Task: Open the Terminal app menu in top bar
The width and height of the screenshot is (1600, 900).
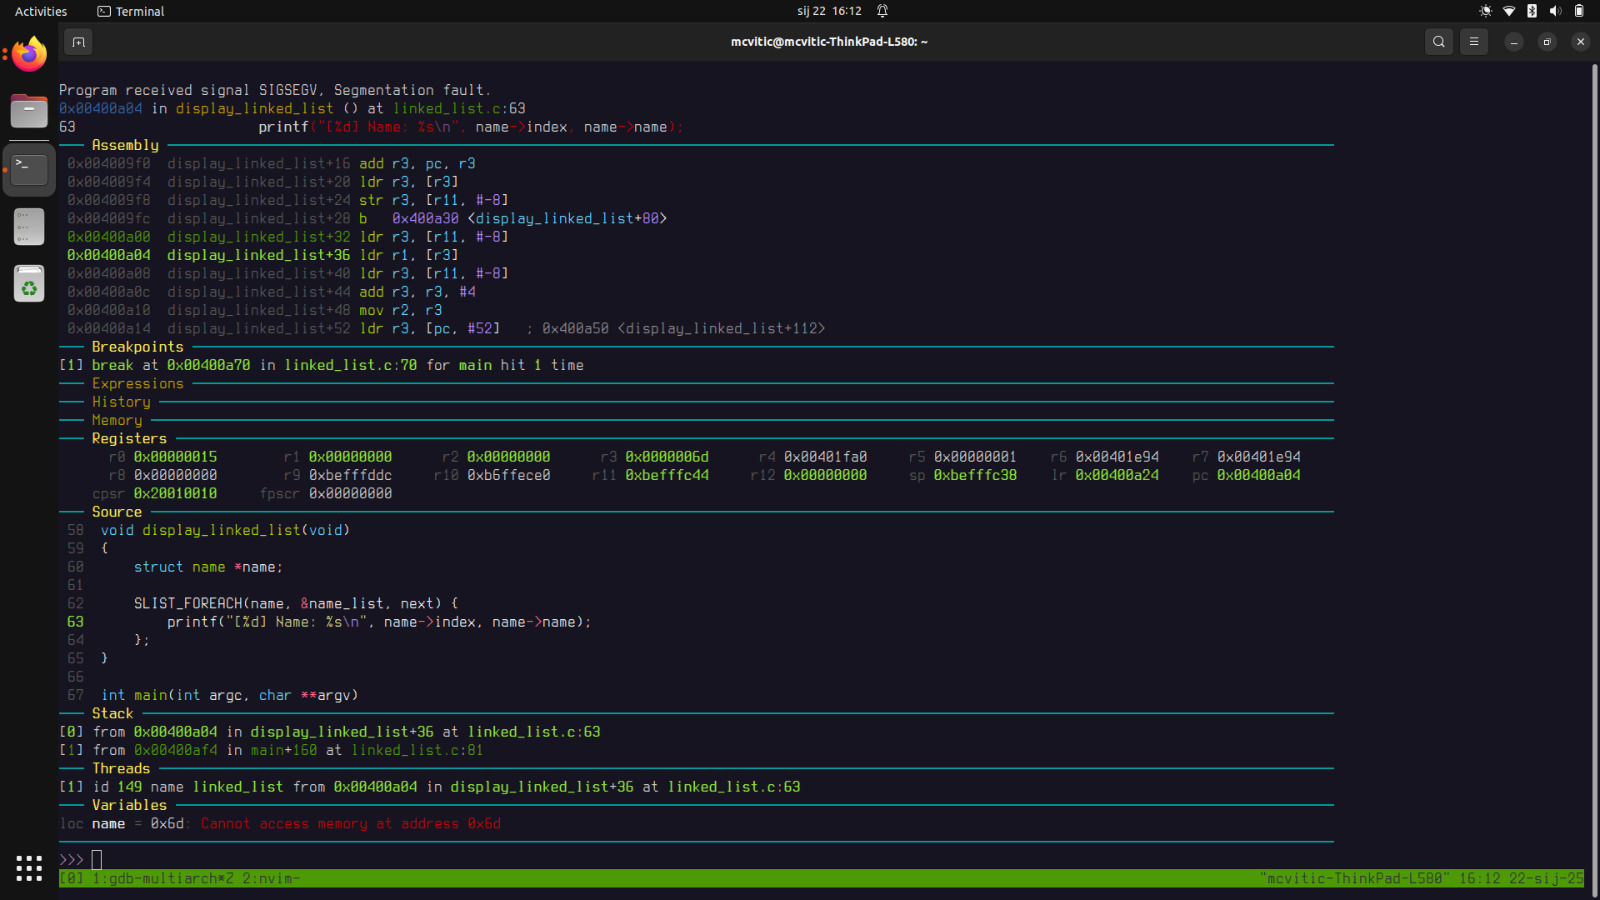Action: tap(131, 11)
